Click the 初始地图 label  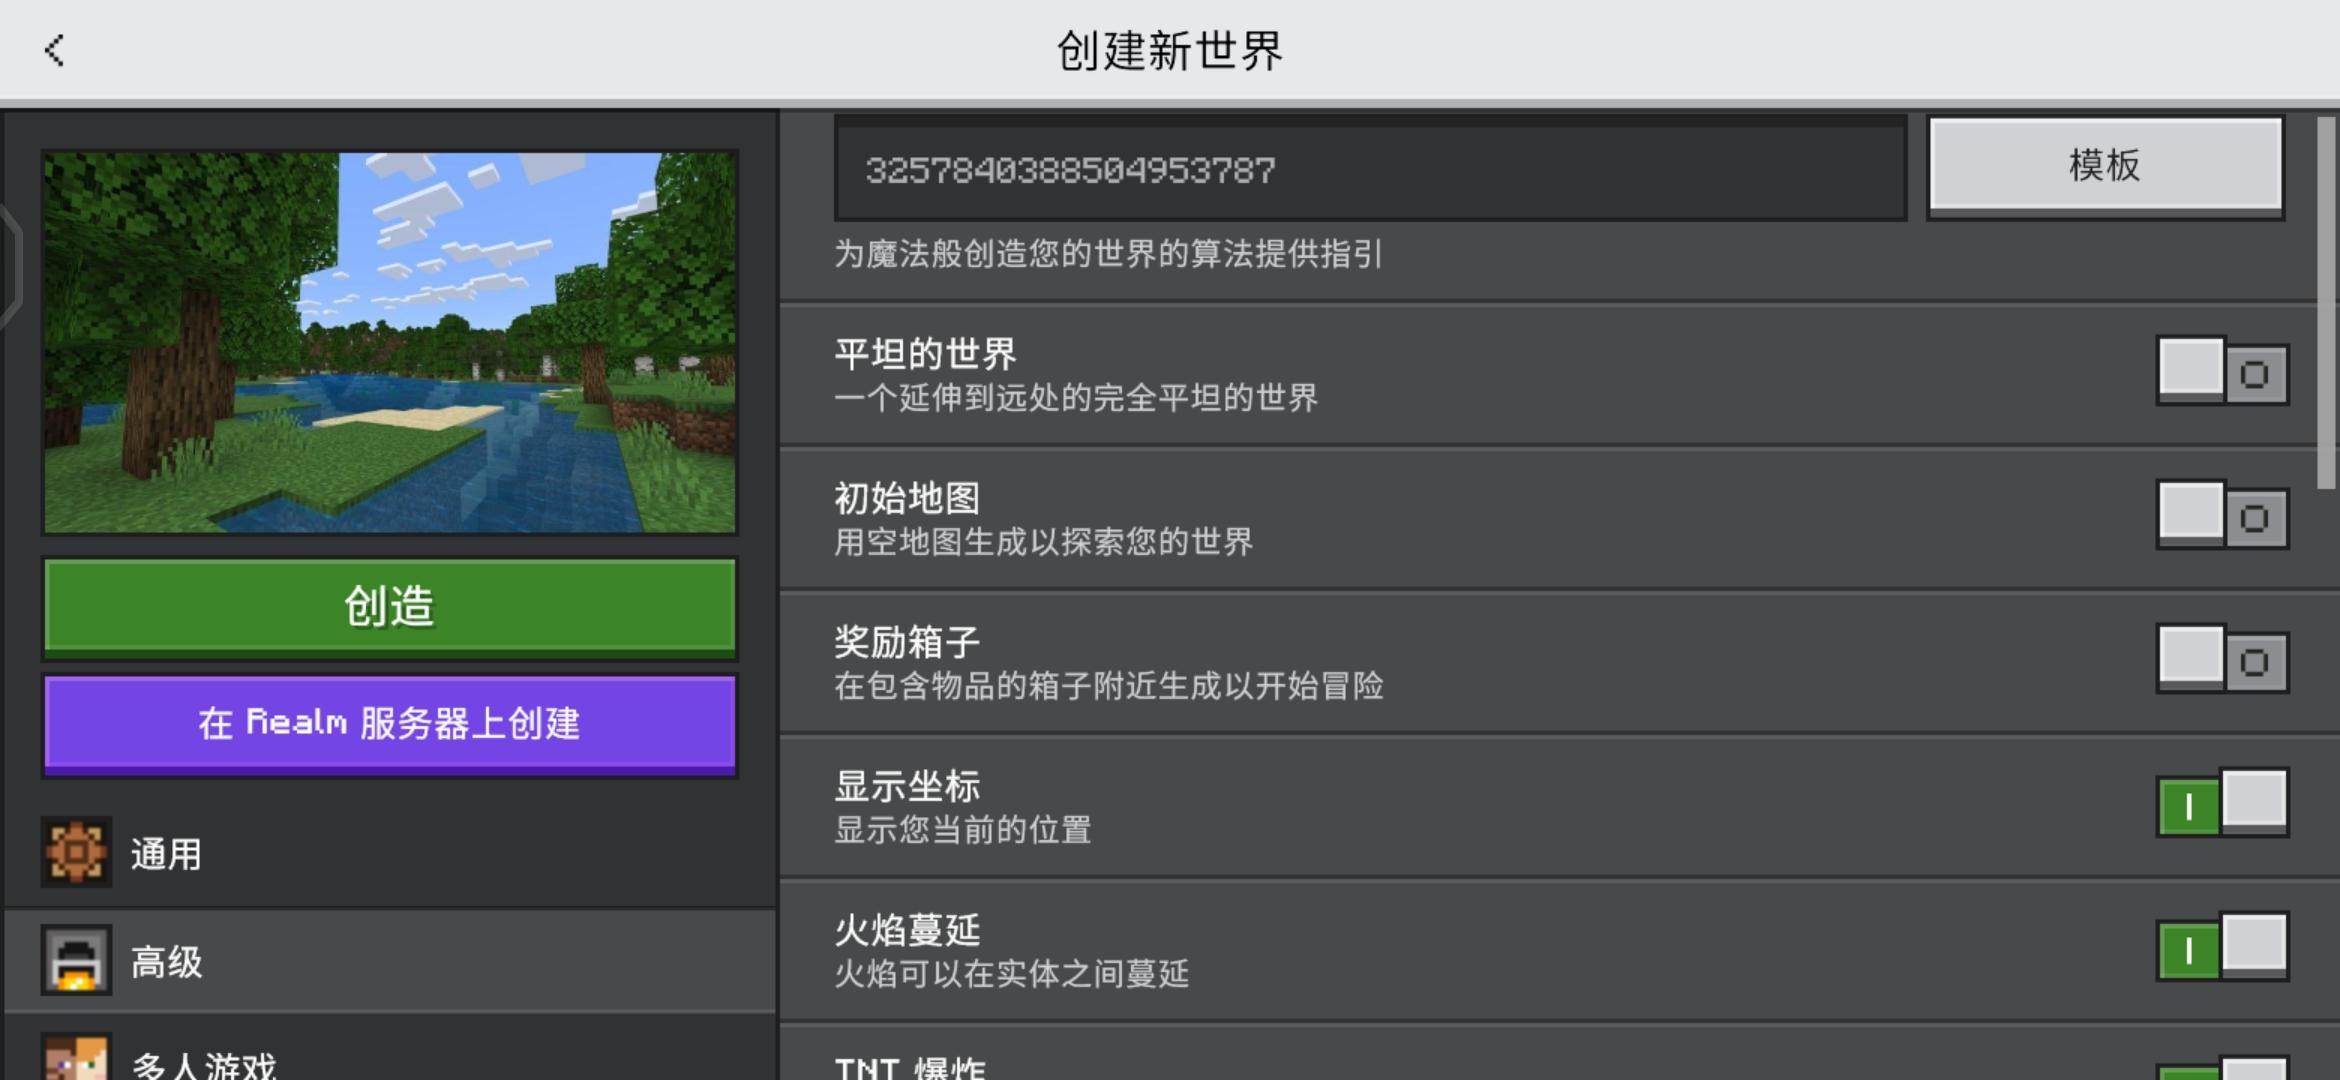click(907, 498)
